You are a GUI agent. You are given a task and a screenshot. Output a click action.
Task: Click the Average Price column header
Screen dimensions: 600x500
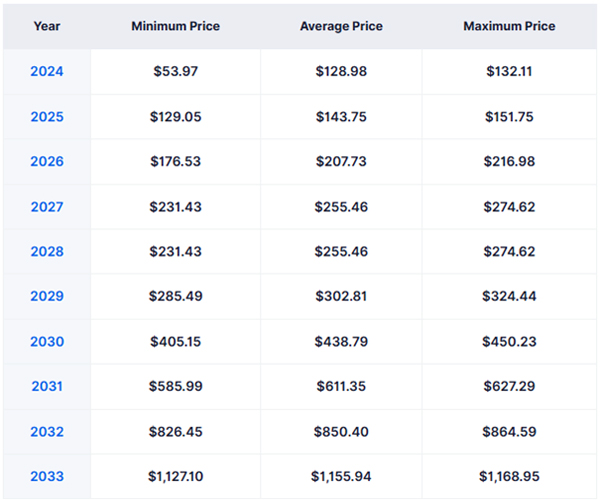tap(341, 26)
